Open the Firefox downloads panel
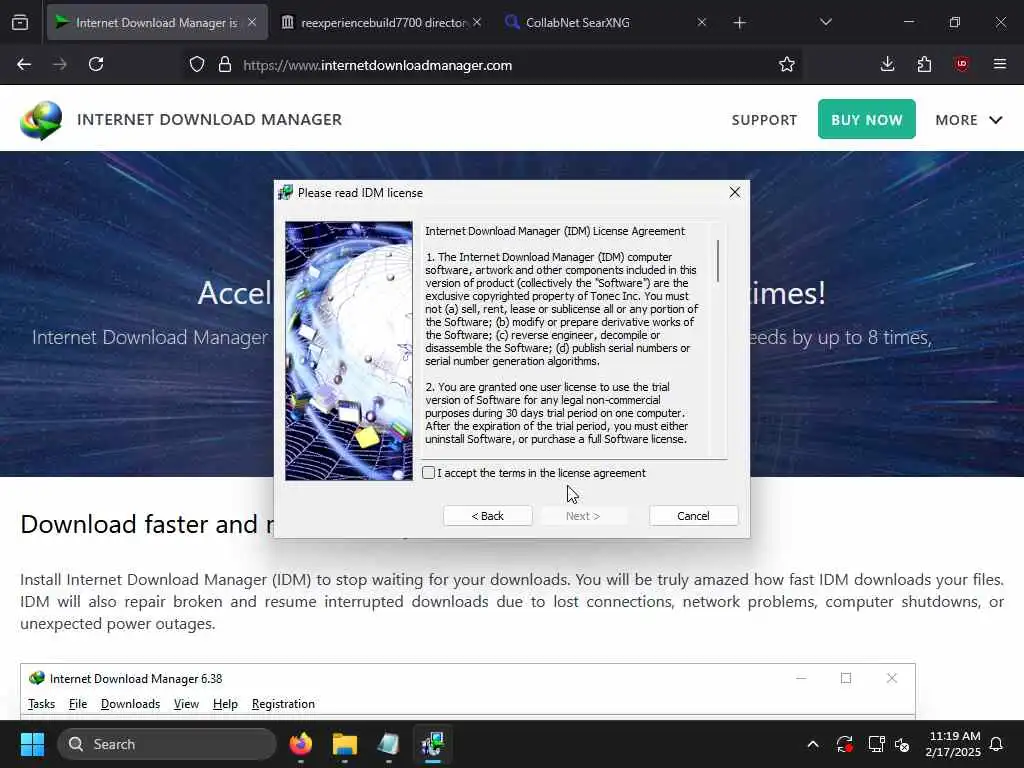 [x=887, y=64]
